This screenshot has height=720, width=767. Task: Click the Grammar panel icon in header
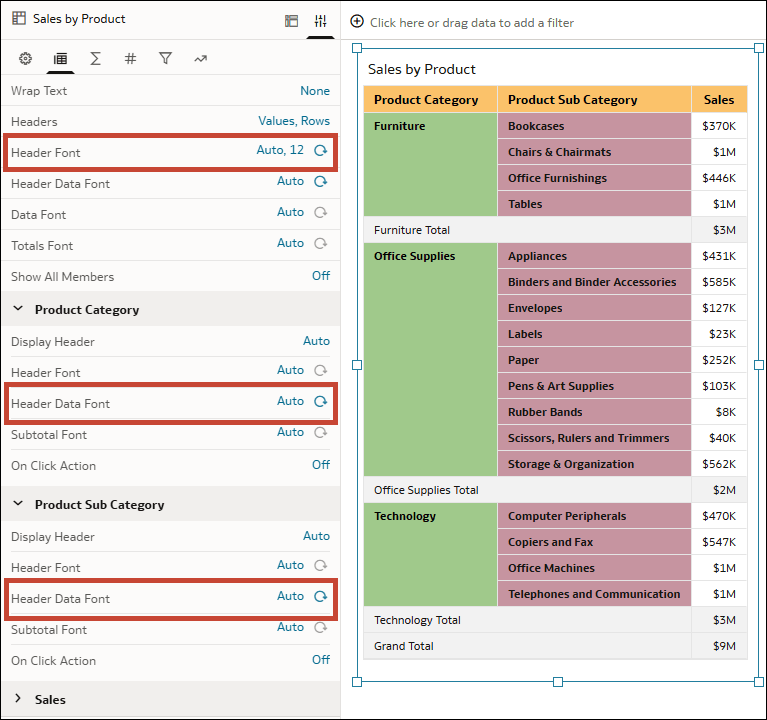291,20
